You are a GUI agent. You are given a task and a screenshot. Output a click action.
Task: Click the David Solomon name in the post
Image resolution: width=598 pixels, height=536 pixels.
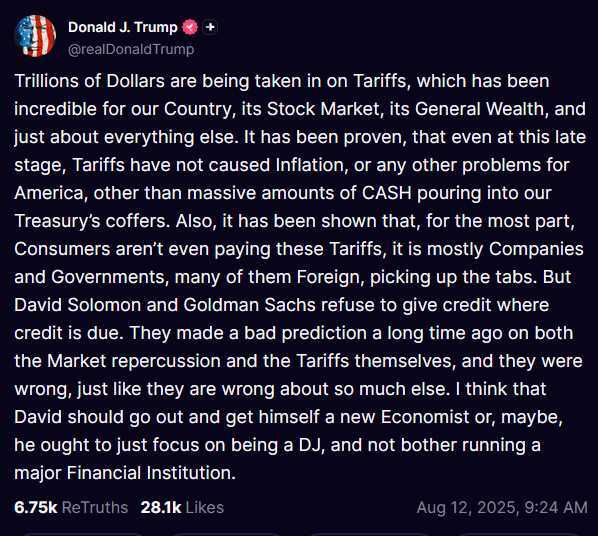coord(78,305)
